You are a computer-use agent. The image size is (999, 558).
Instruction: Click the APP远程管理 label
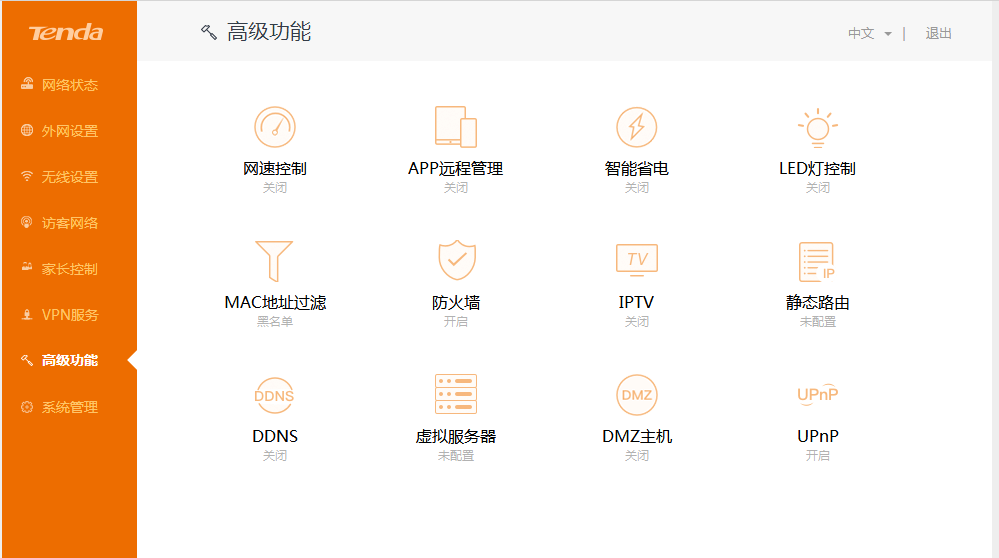point(456,169)
